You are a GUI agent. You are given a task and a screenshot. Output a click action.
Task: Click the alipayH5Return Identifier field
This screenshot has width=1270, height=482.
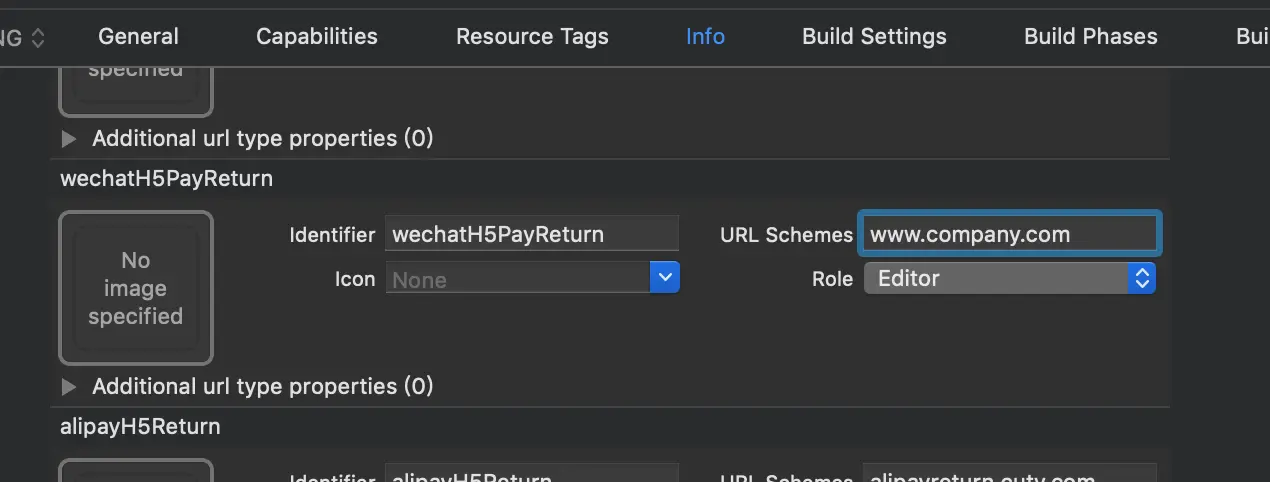tap(531, 474)
